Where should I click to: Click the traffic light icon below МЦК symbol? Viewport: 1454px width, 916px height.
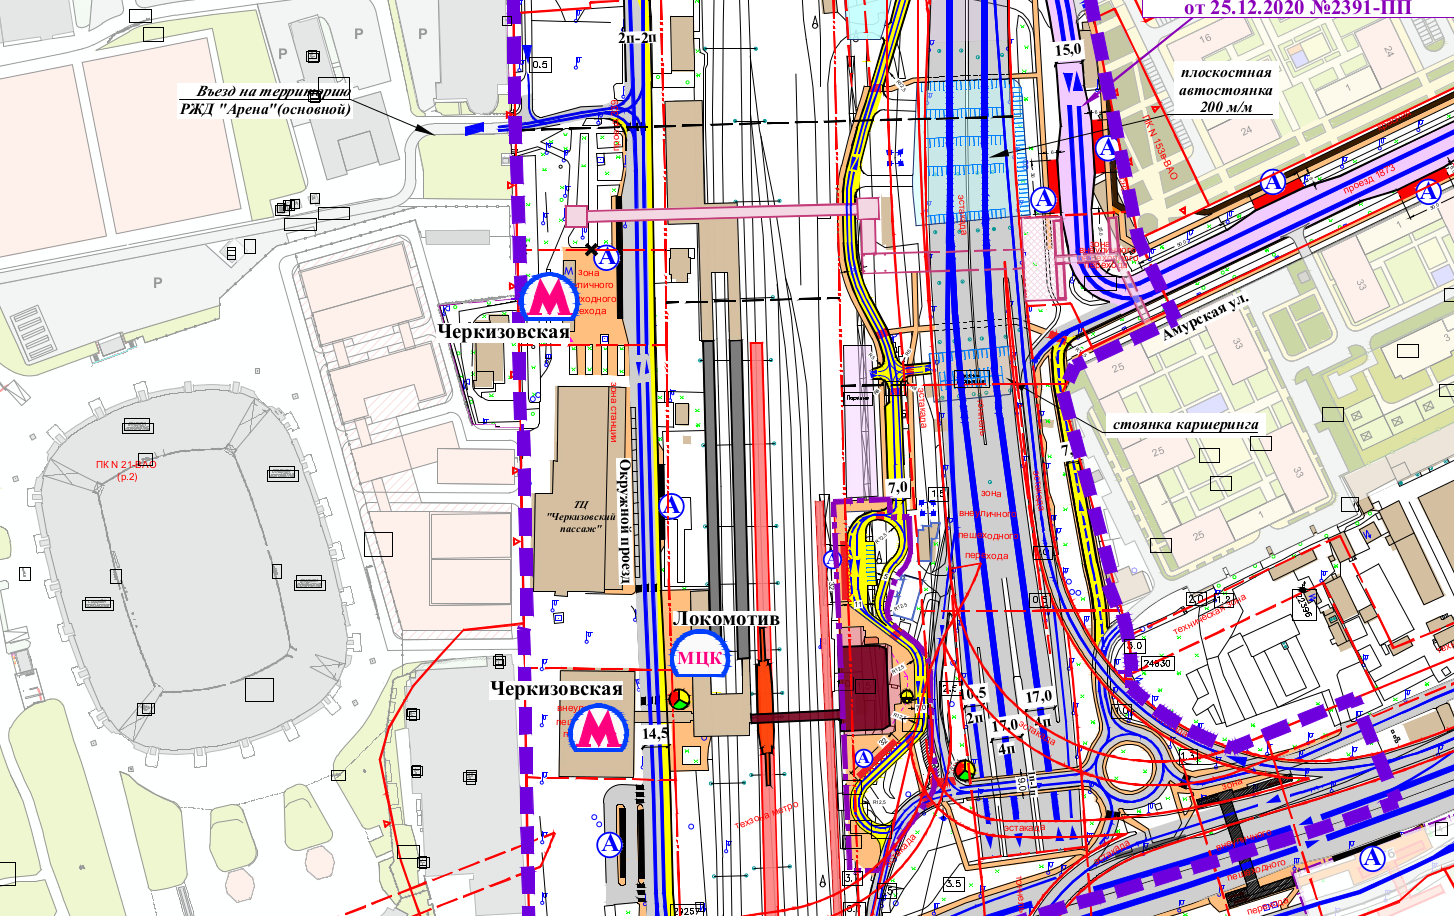tap(680, 698)
